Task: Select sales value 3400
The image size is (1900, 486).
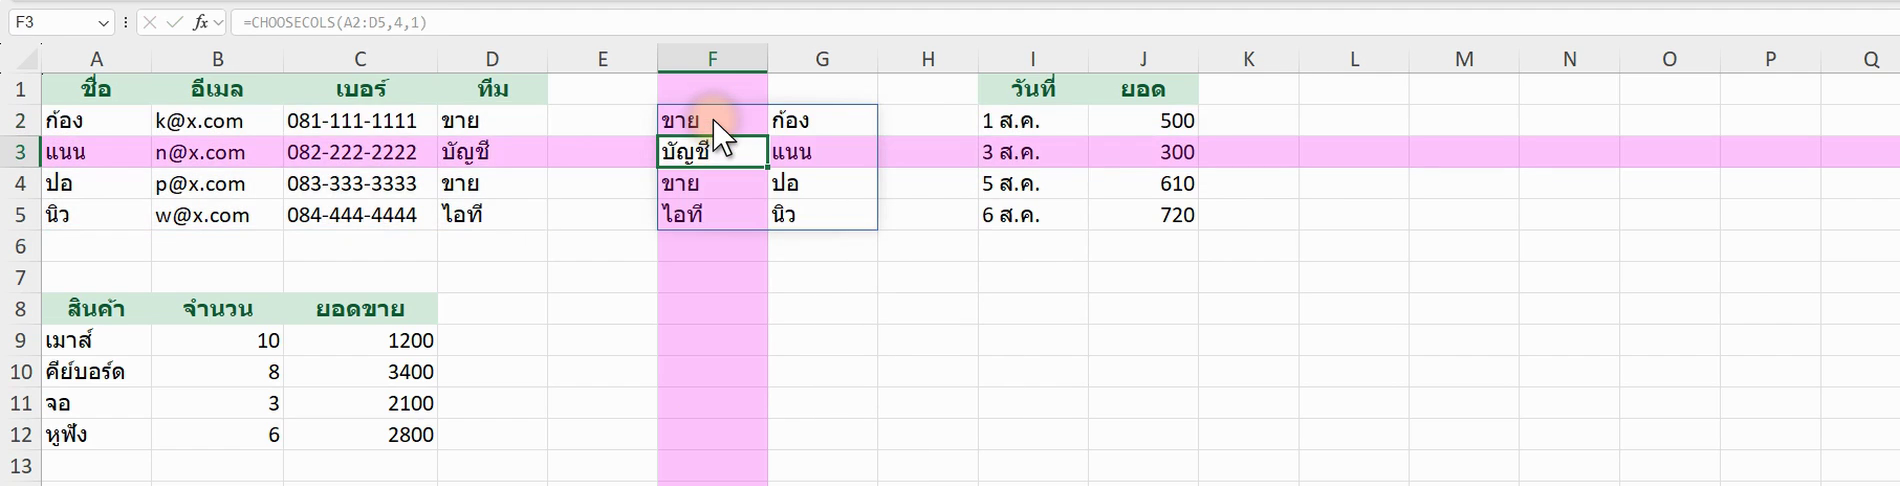Action: click(x=360, y=372)
